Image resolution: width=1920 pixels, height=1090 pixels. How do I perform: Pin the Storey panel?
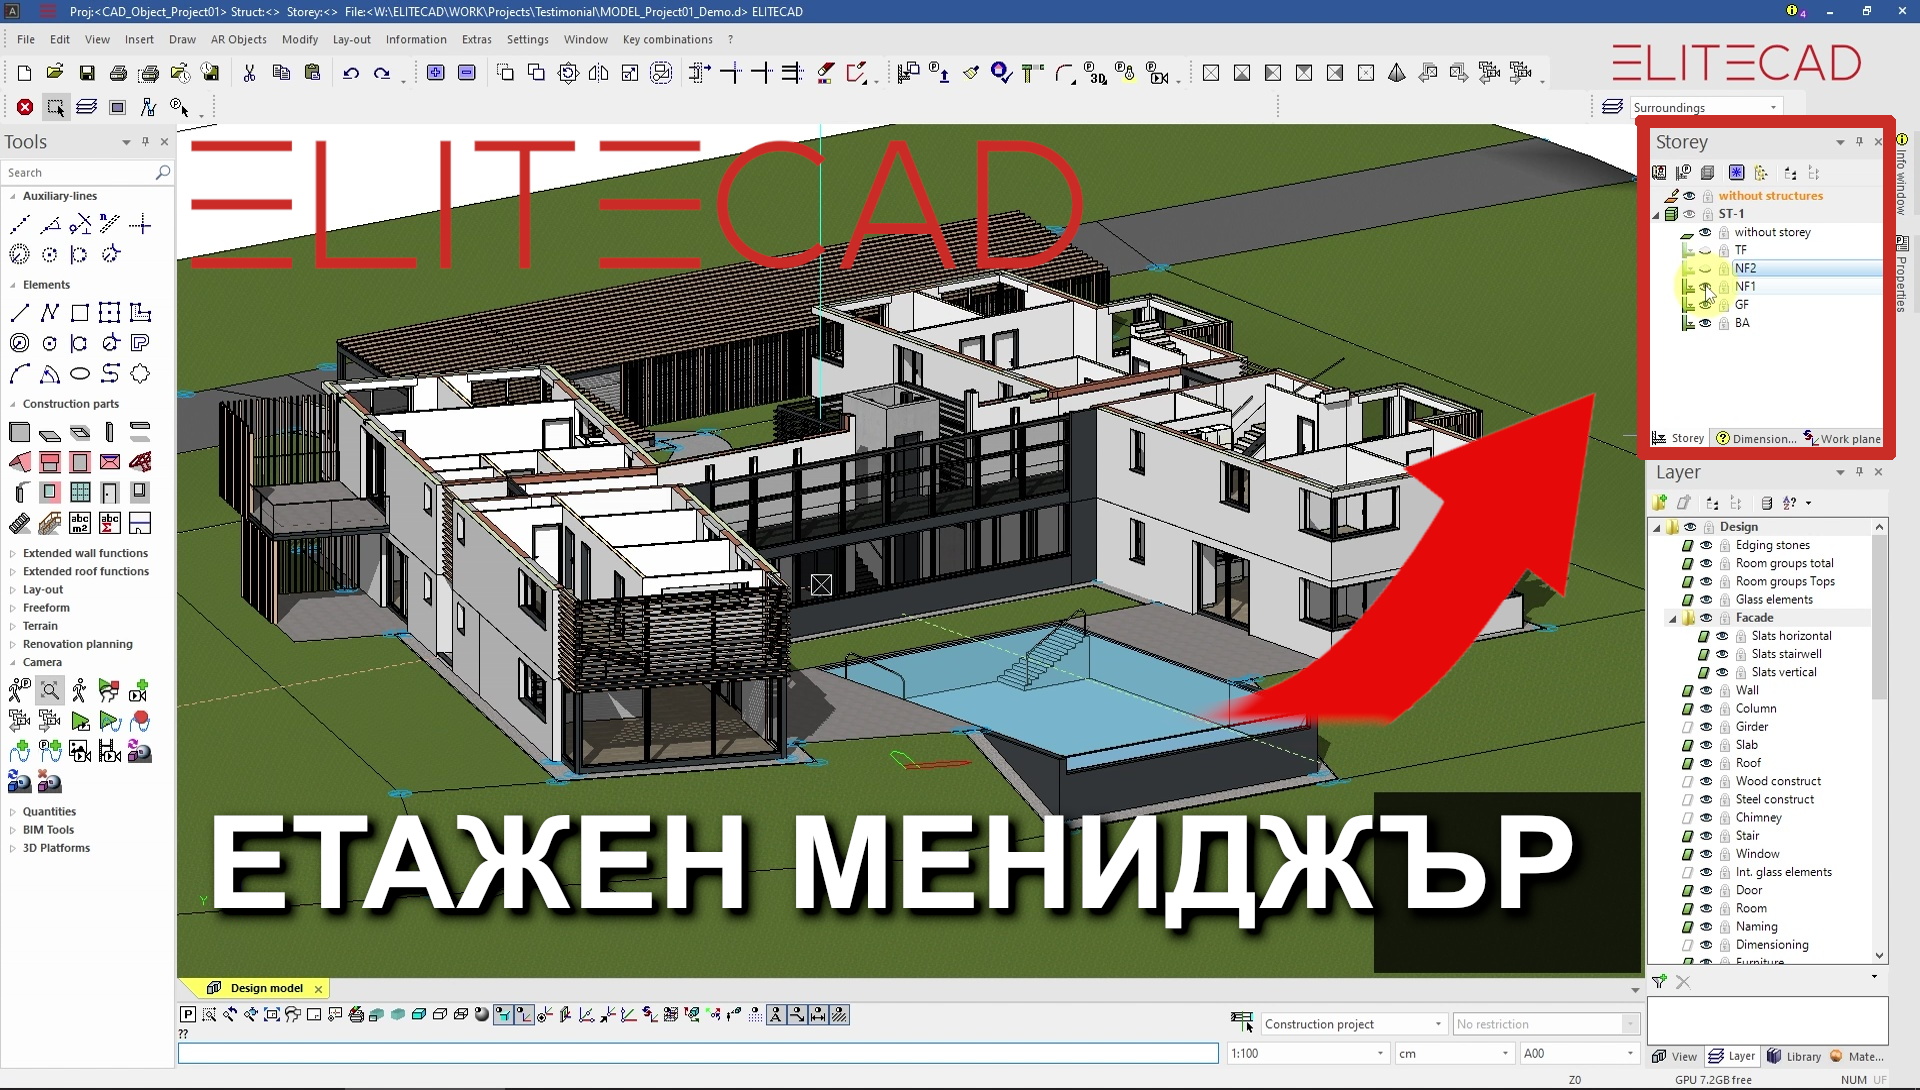pos(1859,142)
